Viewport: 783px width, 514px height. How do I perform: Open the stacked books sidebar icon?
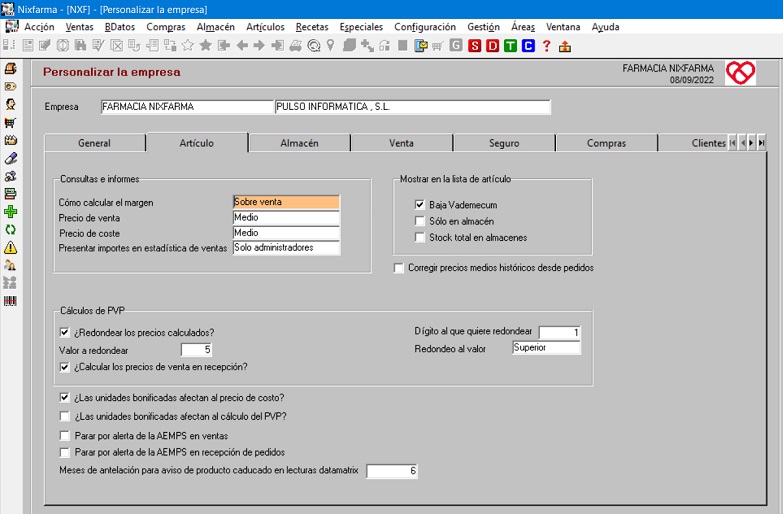tap(10, 194)
